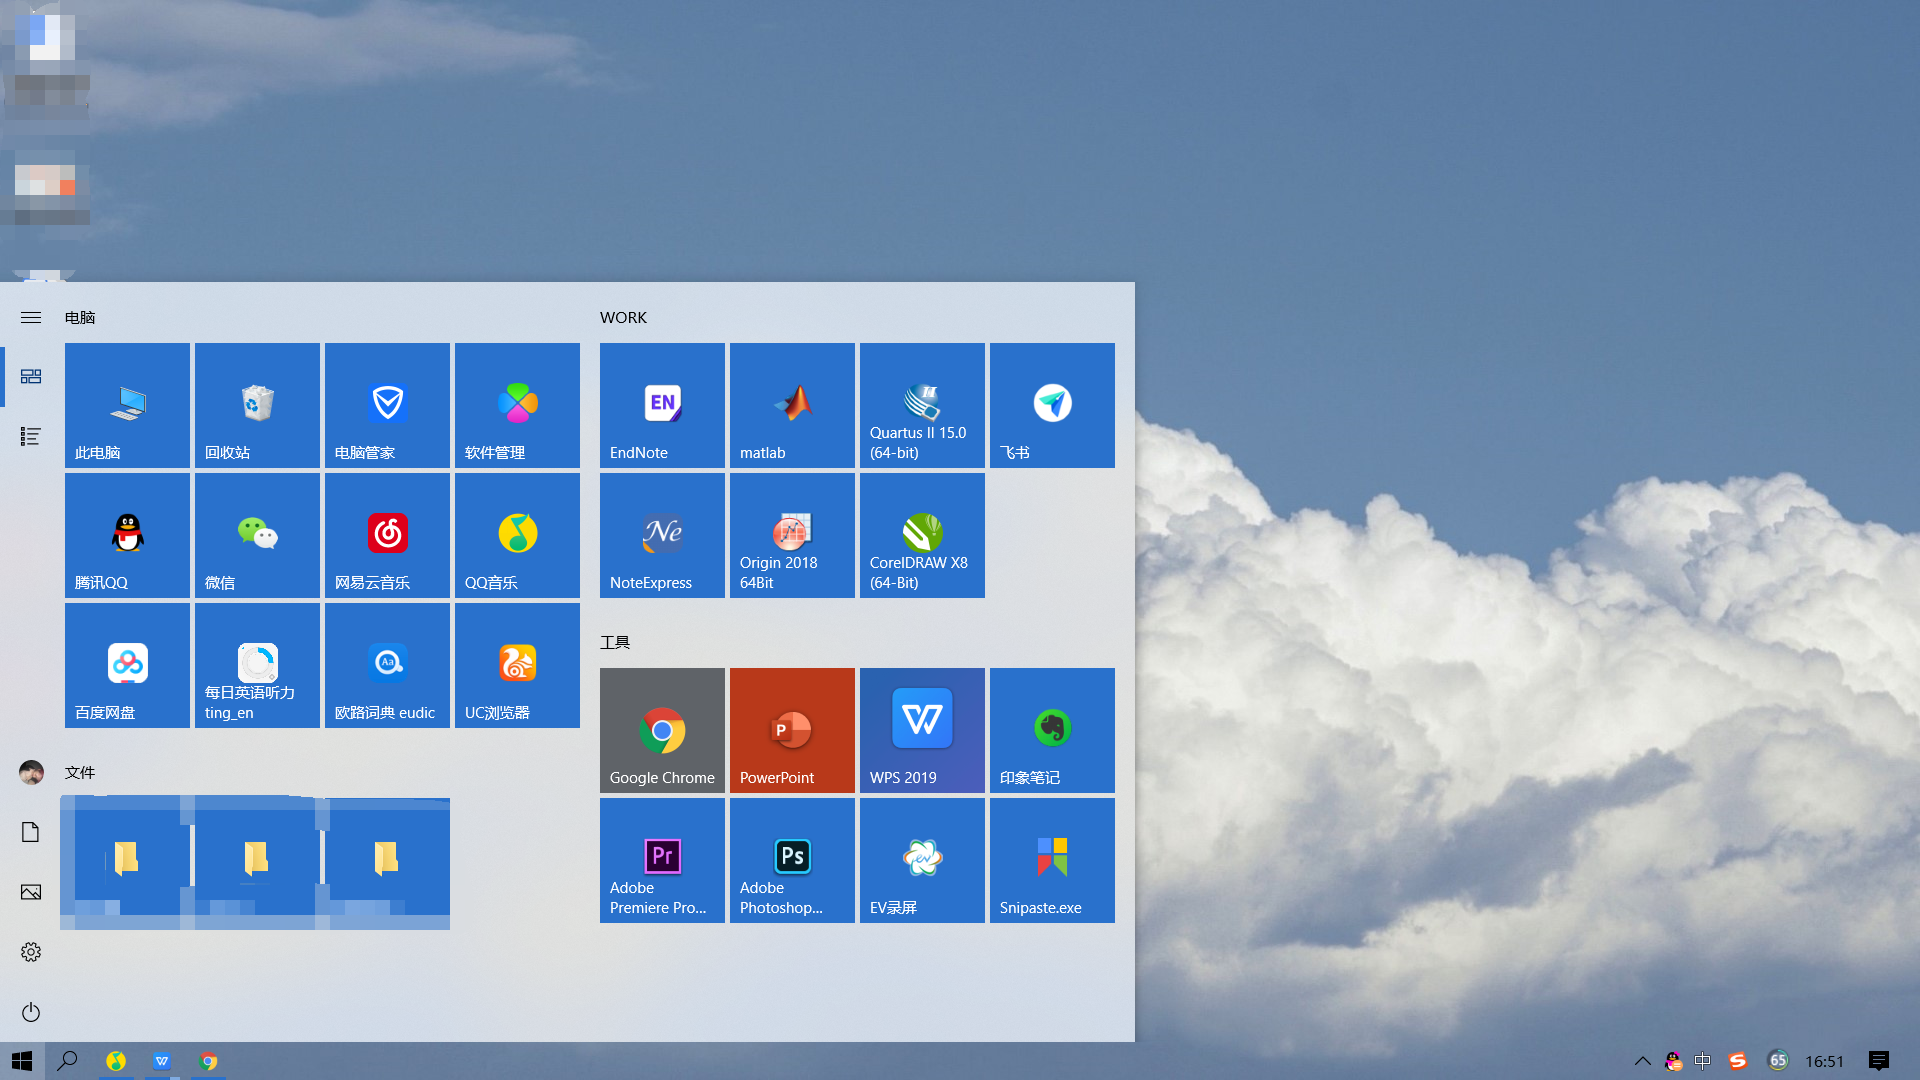Open Google Chrome from the taskbar
Screen dimensions: 1920x1080
(x=209, y=1060)
